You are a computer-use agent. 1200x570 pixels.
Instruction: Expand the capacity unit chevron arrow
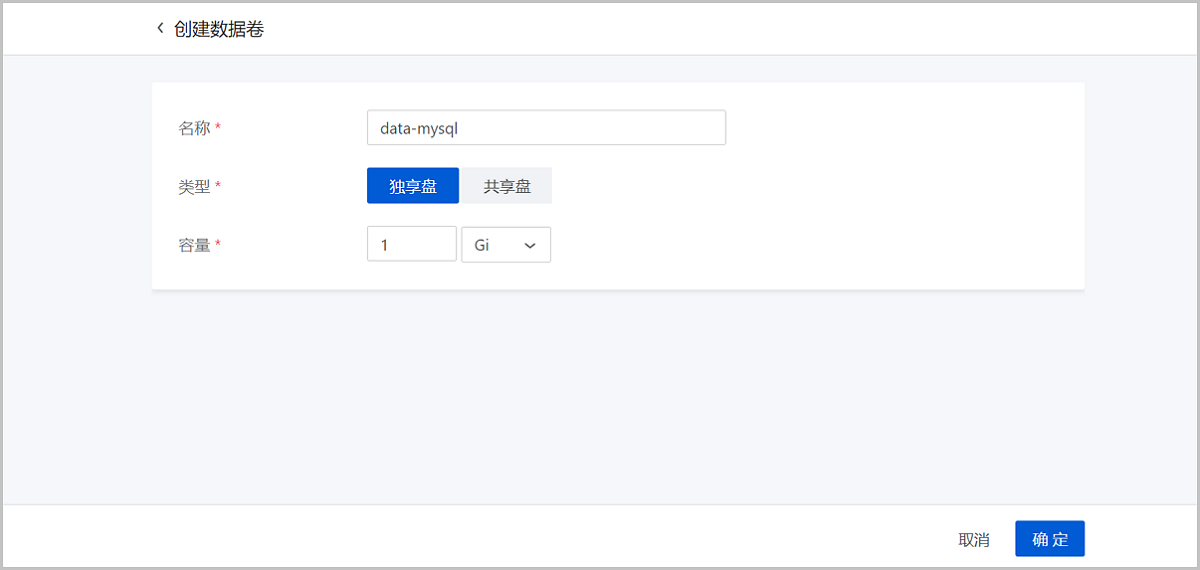pos(530,246)
